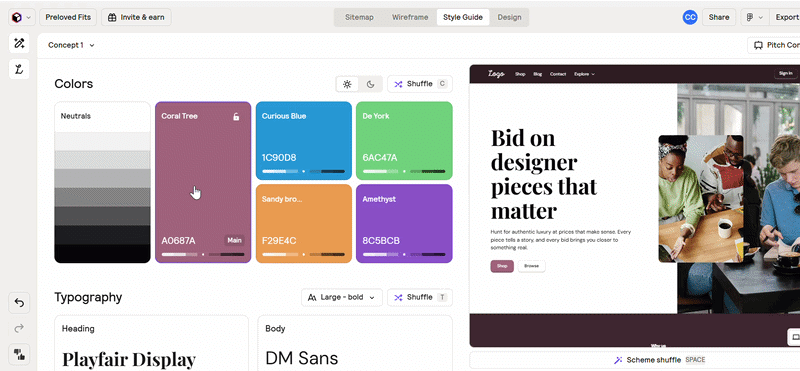800x371 pixels.
Task: Switch to dark mode moon toggle
Action: click(x=370, y=84)
